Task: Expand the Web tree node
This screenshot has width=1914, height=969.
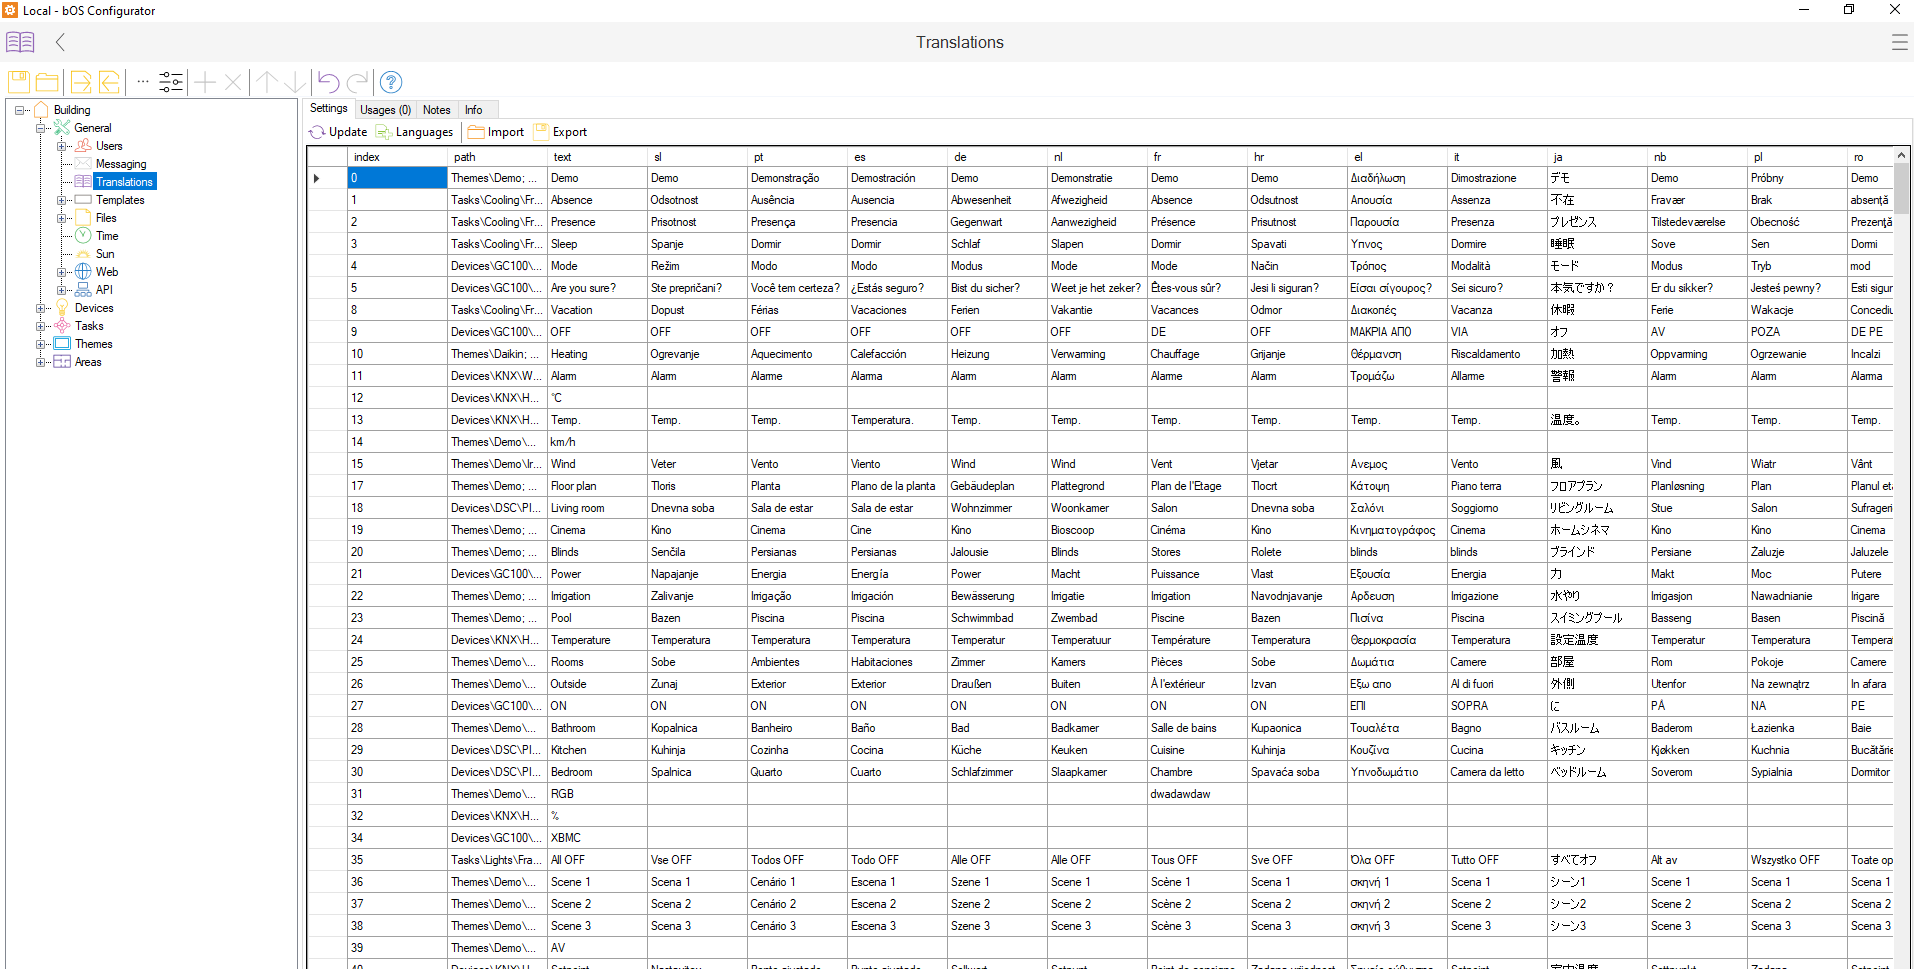Action: click(63, 272)
